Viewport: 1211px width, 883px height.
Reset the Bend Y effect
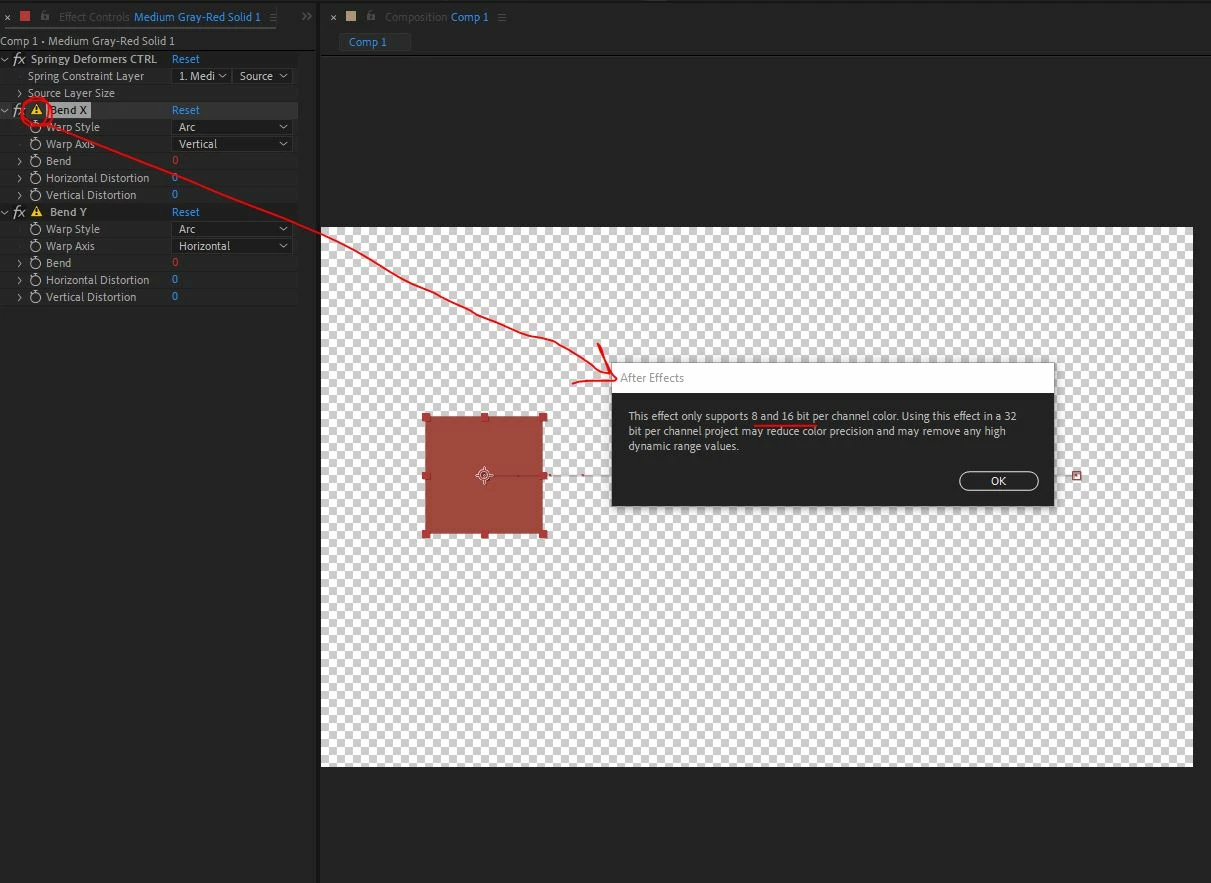[x=186, y=212]
